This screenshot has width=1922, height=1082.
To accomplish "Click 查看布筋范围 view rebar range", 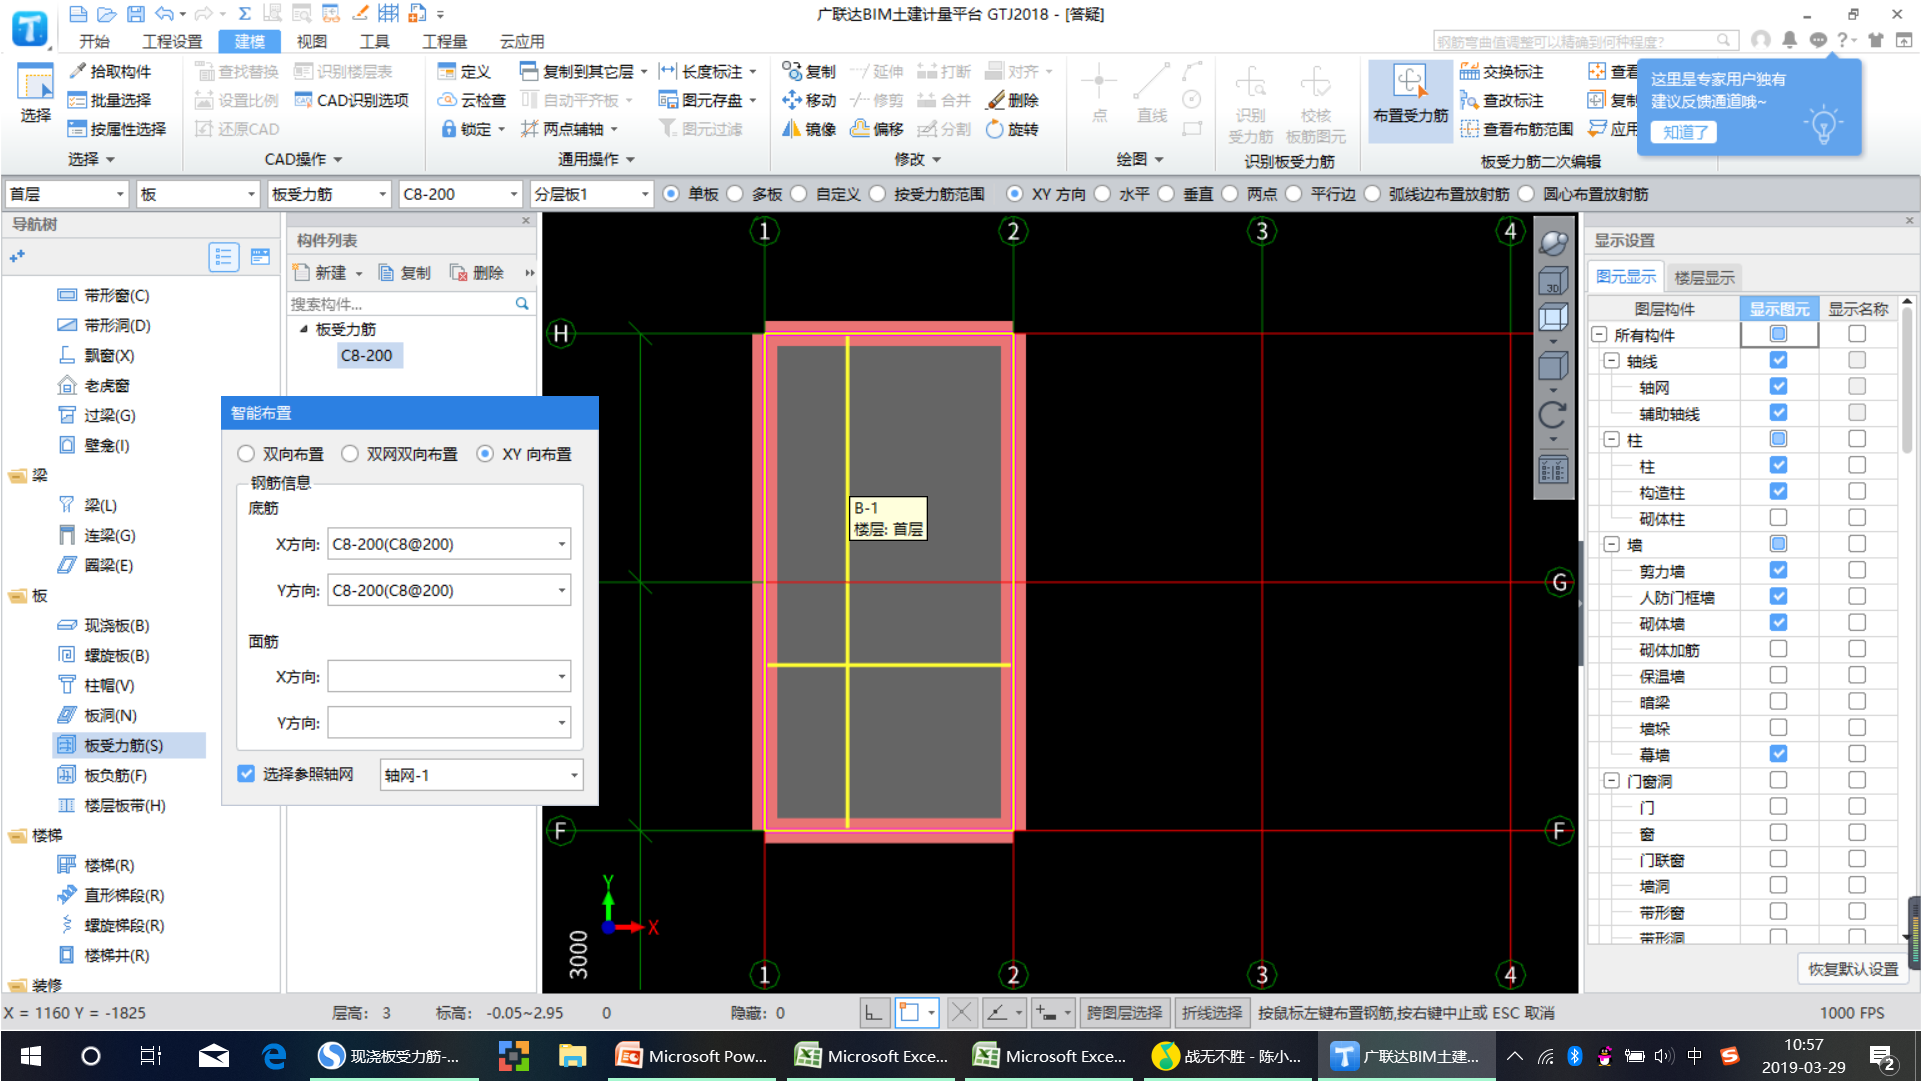I will click(x=1516, y=129).
